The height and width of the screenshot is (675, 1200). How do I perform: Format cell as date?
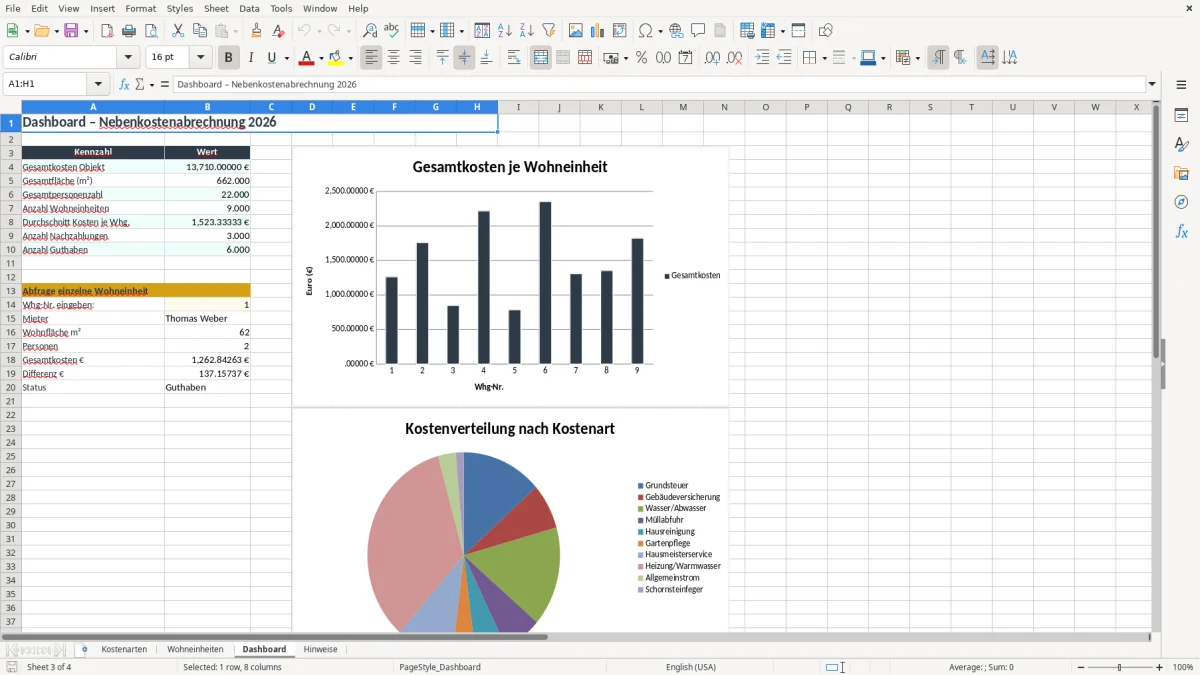point(686,58)
